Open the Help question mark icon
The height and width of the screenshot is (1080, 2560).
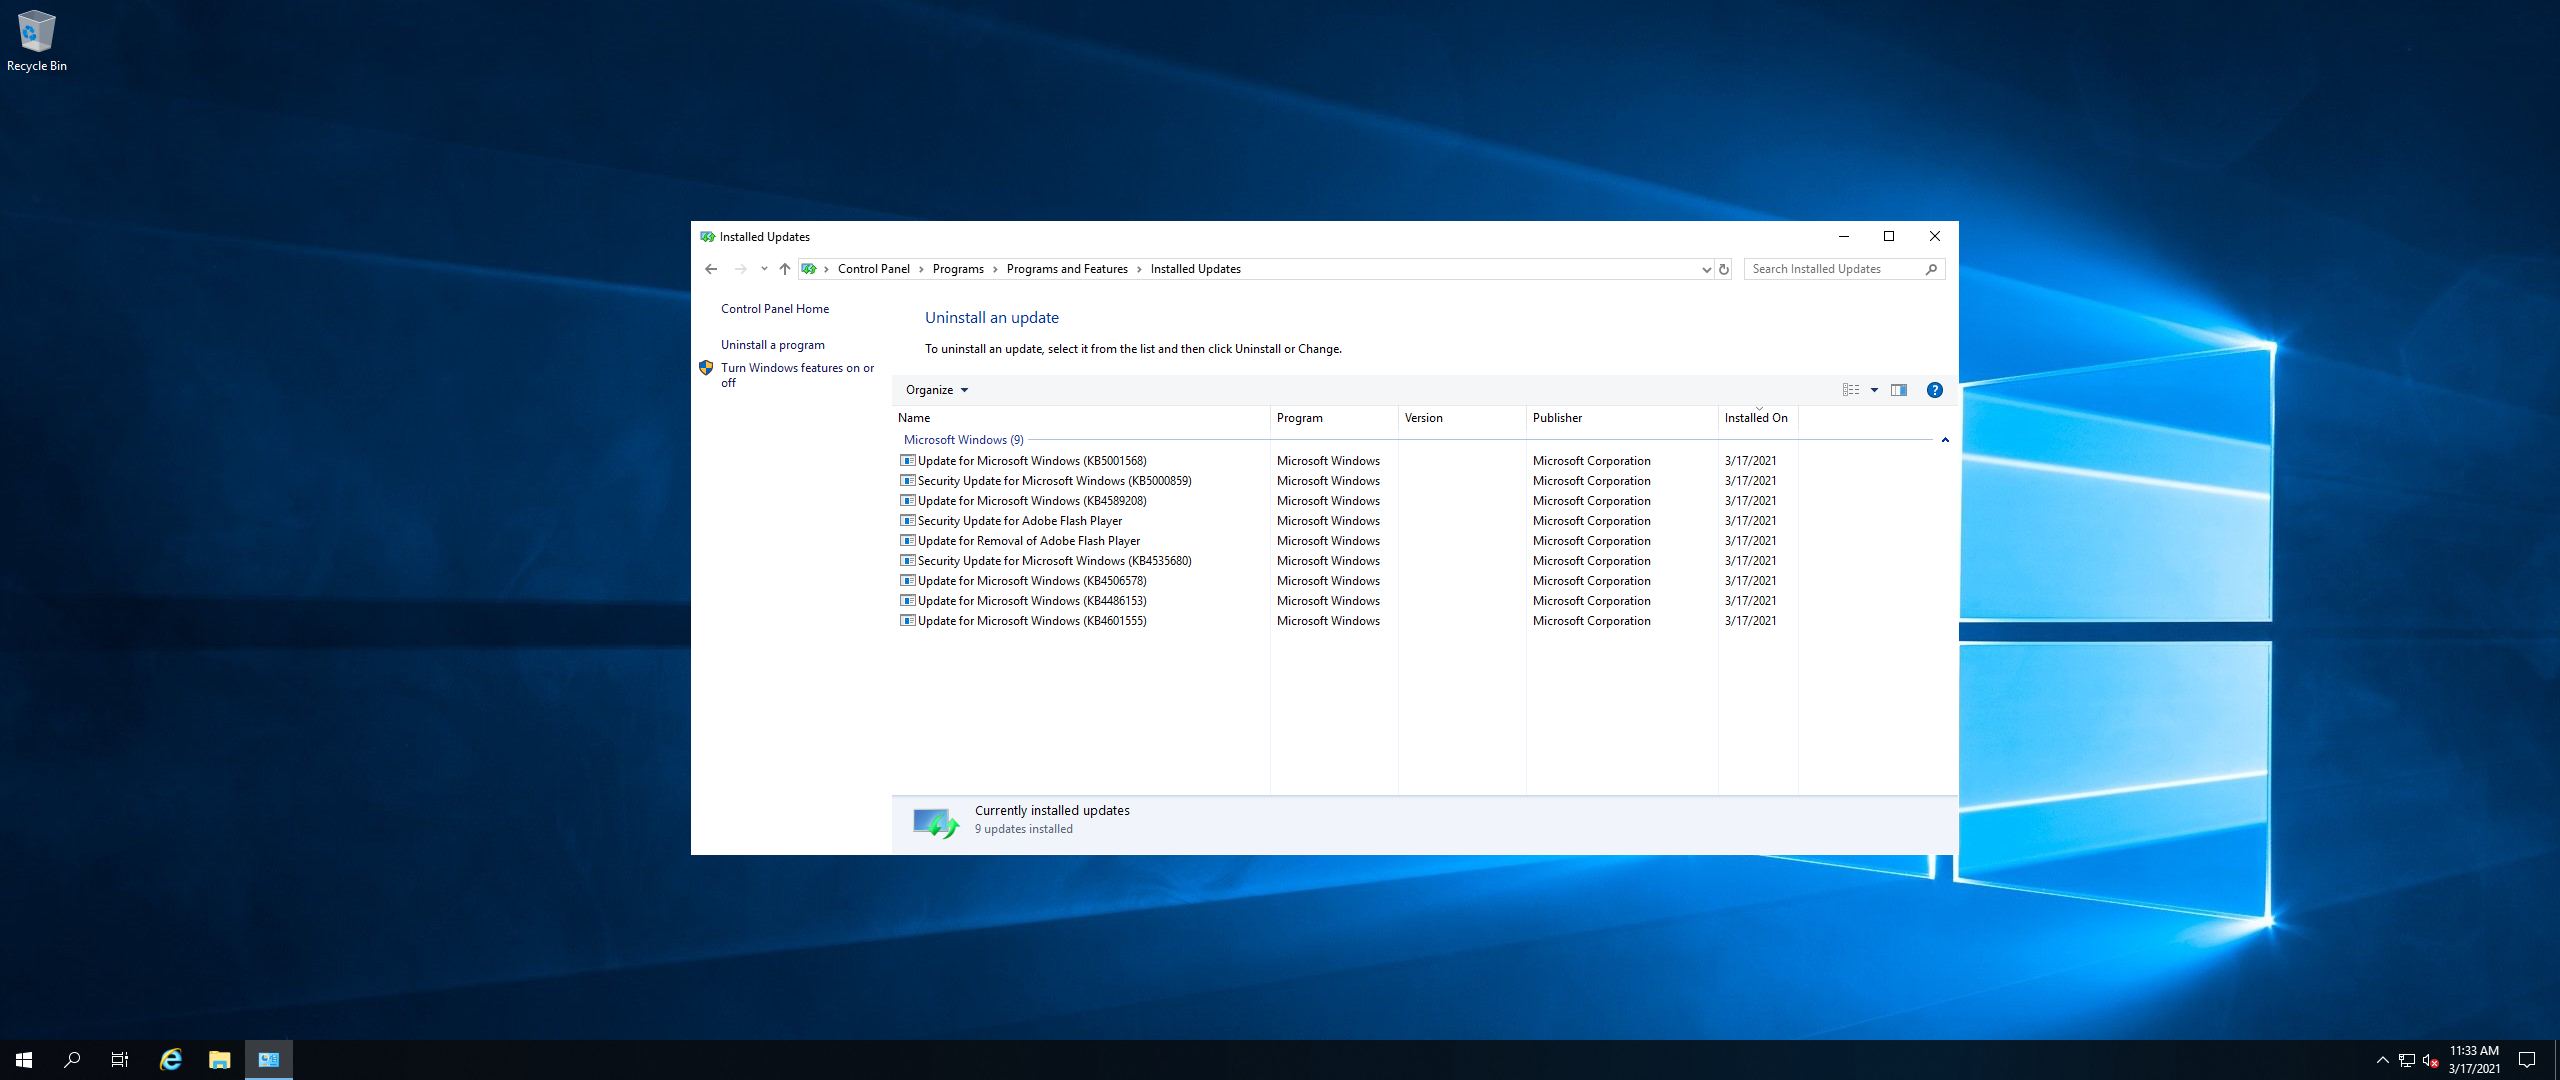tap(1935, 390)
